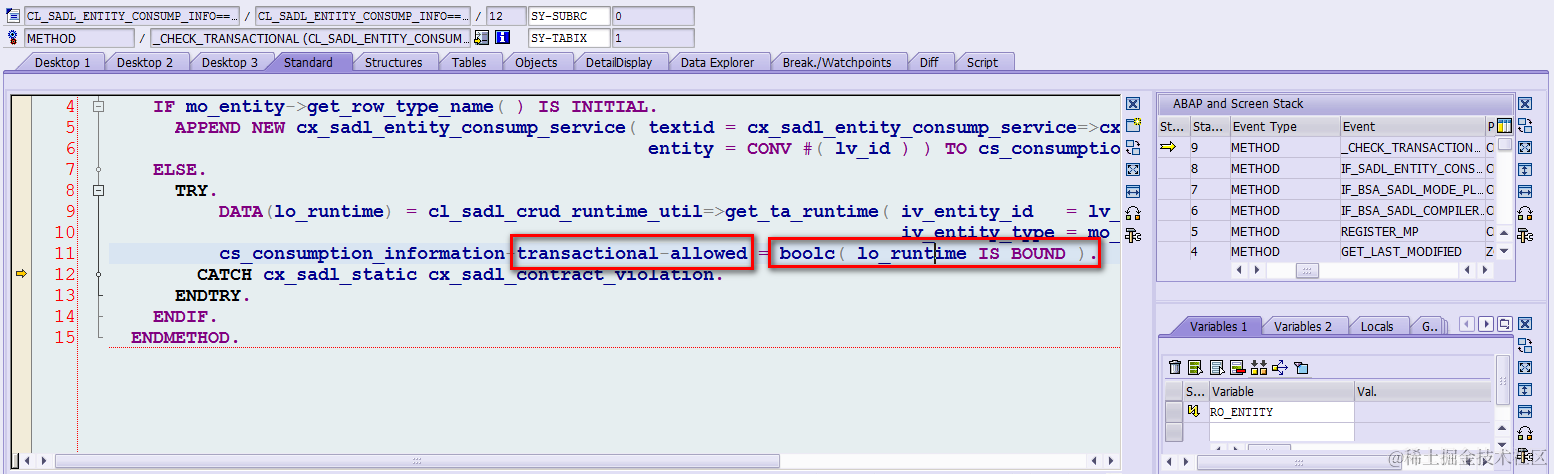Screen dimensions: 1554x474
Task: Click the sort boxes icon in variables toolbar
Action: [x=1259, y=368]
